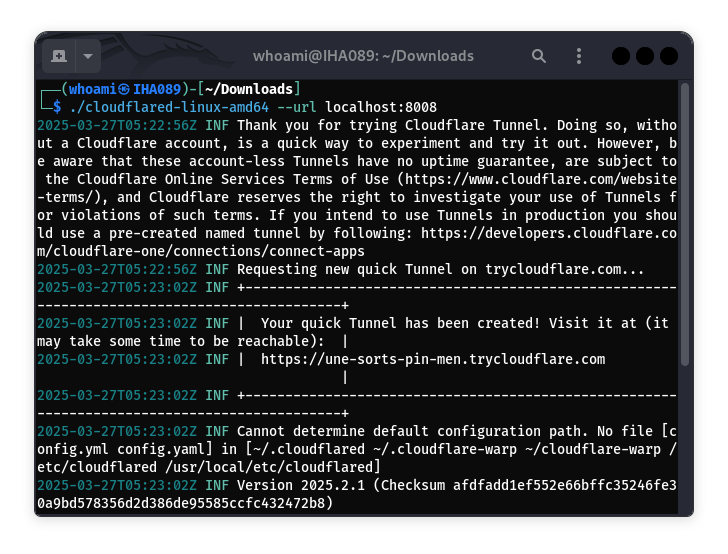Click the --url flag in the command

pos(297,107)
